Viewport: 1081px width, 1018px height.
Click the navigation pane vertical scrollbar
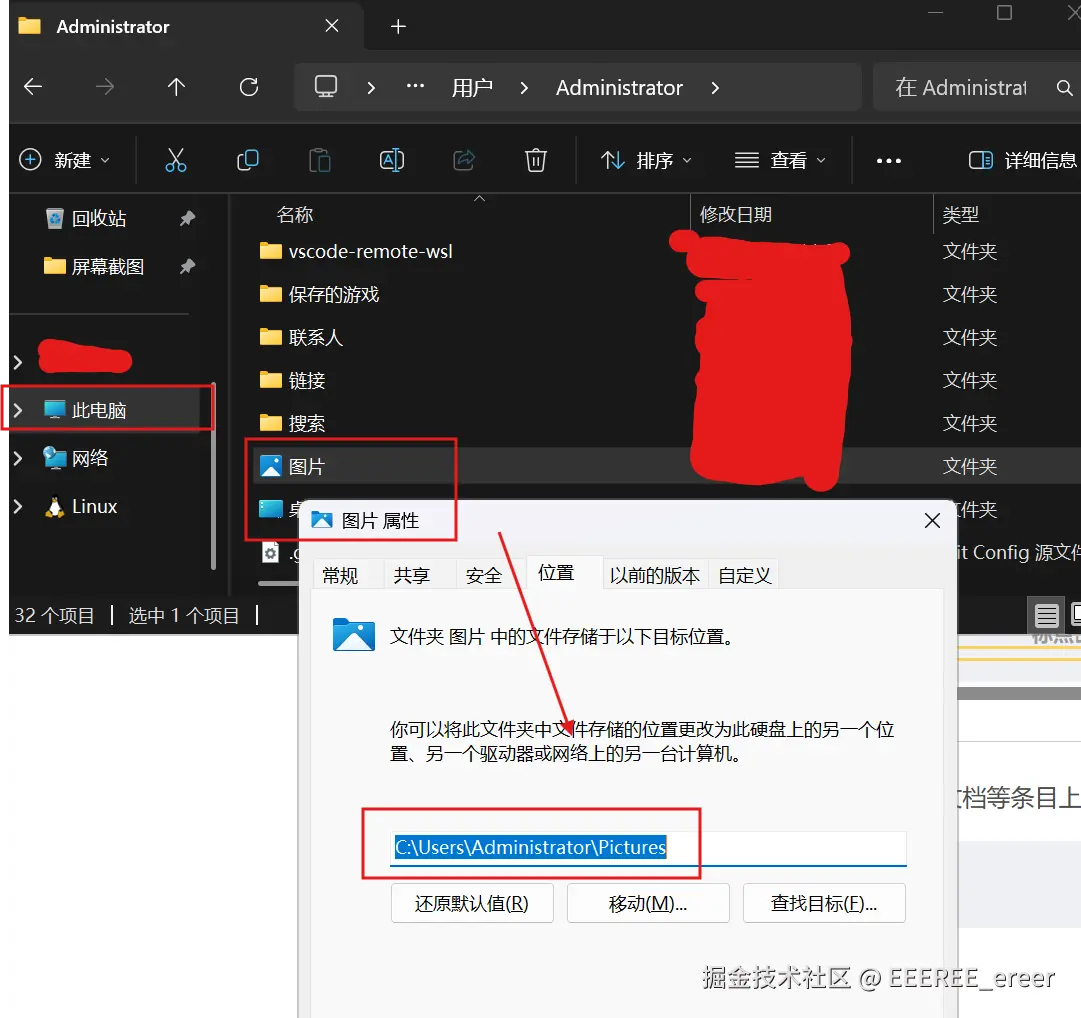click(x=213, y=476)
